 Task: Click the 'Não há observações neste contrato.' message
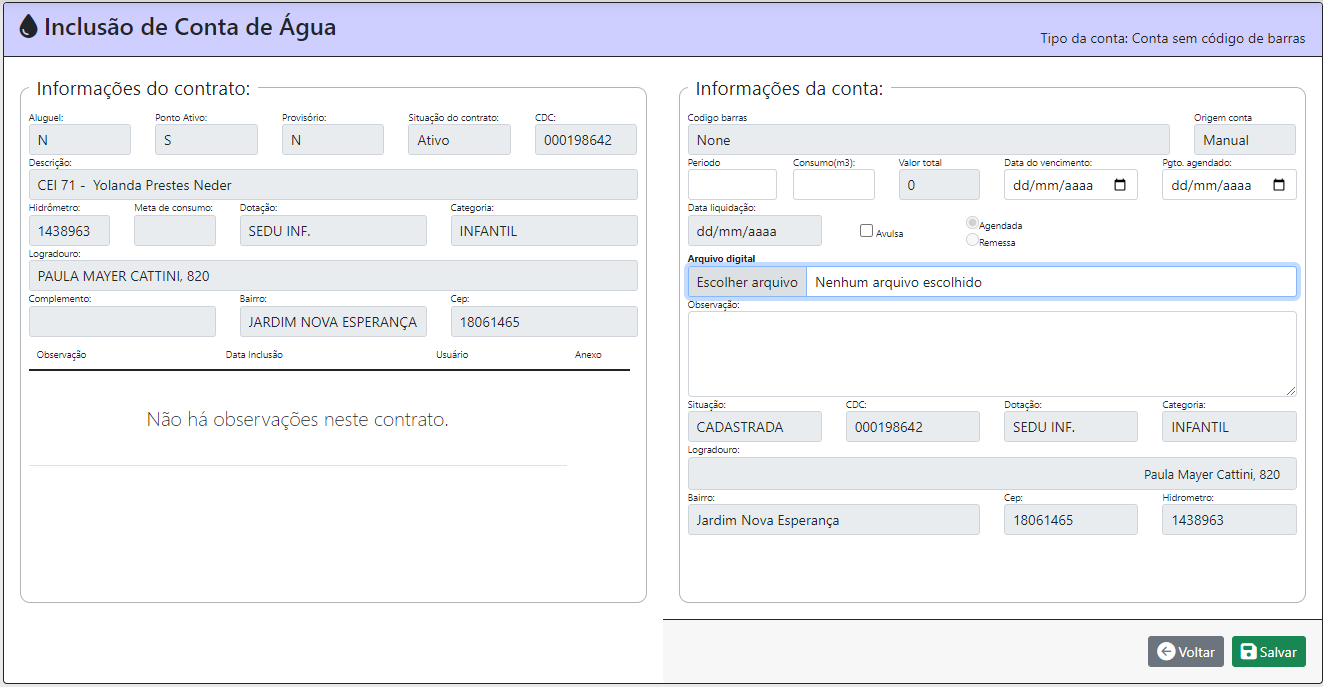(x=298, y=419)
